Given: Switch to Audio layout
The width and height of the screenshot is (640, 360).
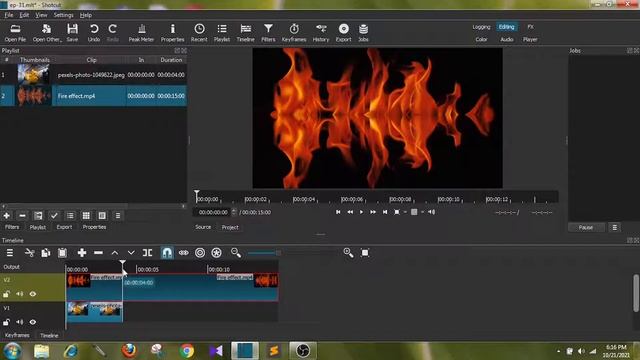Looking at the screenshot, I should coord(507,40).
